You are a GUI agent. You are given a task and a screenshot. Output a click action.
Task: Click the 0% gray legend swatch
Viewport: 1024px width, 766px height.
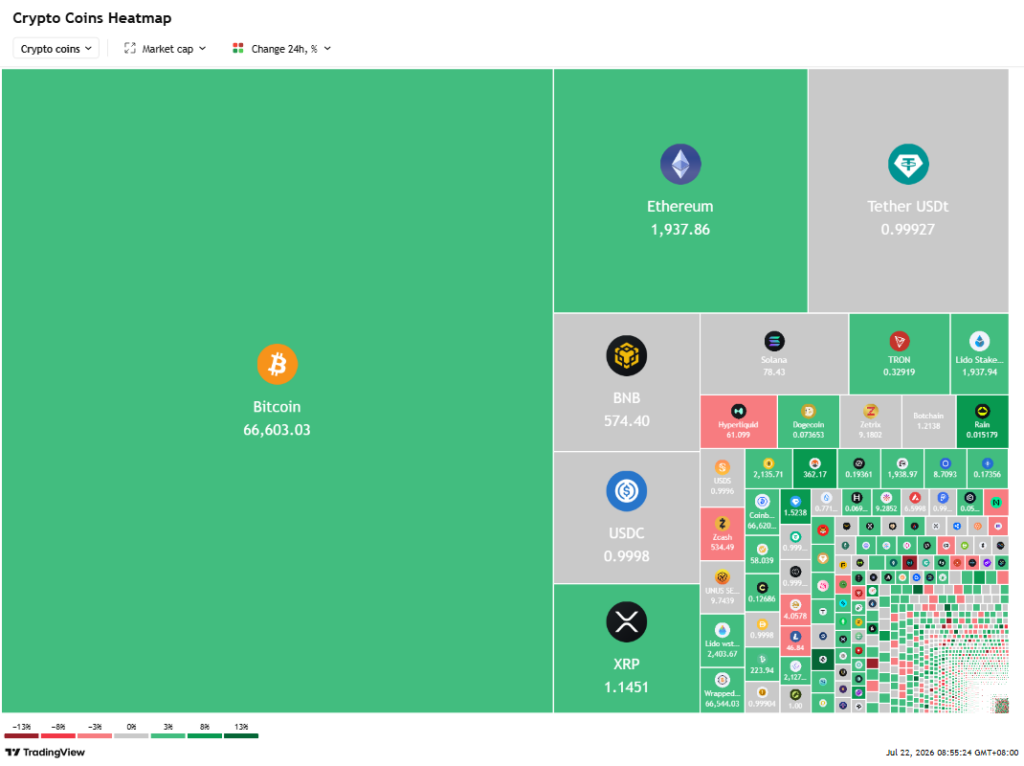click(131, 736)
